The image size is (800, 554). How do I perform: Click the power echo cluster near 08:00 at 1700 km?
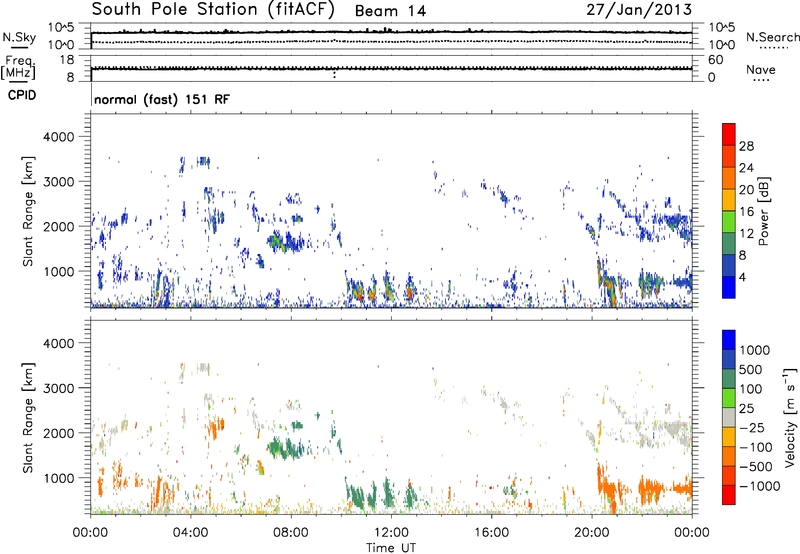point(286,242)
